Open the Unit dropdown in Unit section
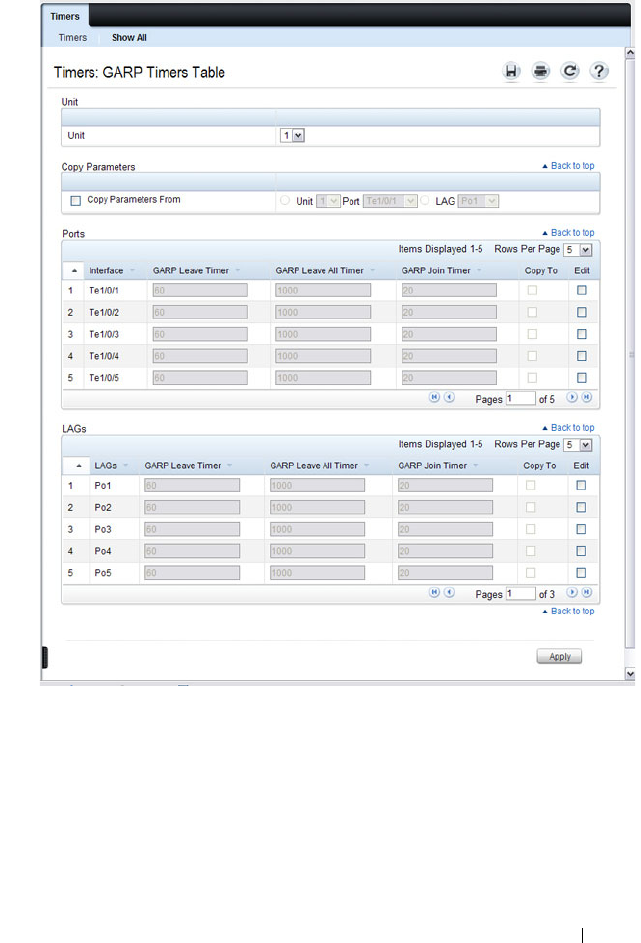641x943 pixels. click(x=292, y=135)
